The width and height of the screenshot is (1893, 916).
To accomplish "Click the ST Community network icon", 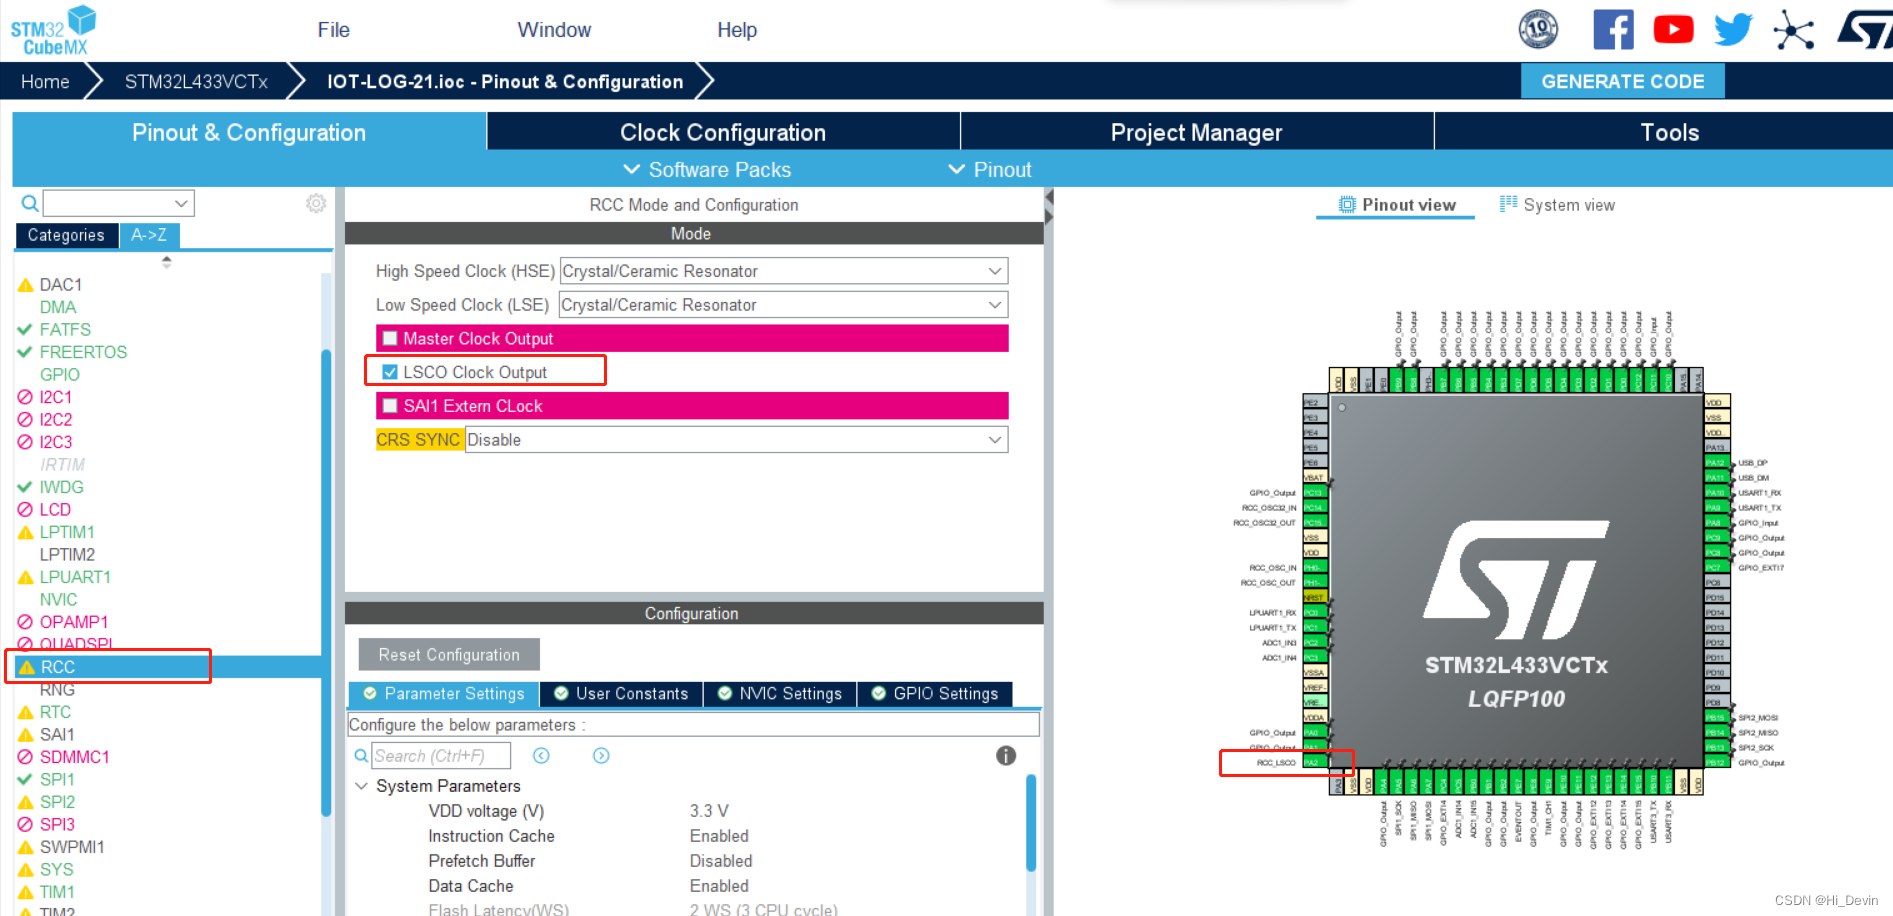I will [1792, 28].
